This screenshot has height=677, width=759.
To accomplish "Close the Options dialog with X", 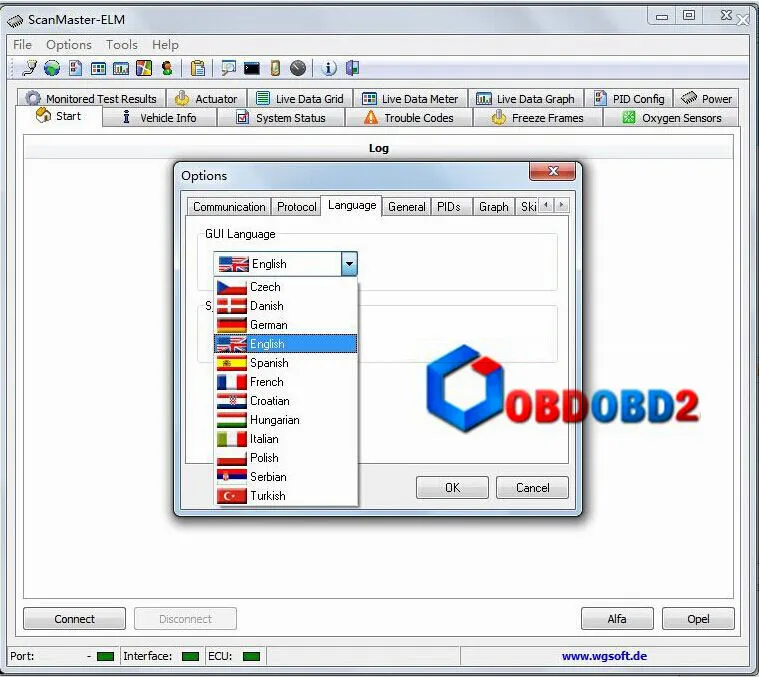I will 553,171.
